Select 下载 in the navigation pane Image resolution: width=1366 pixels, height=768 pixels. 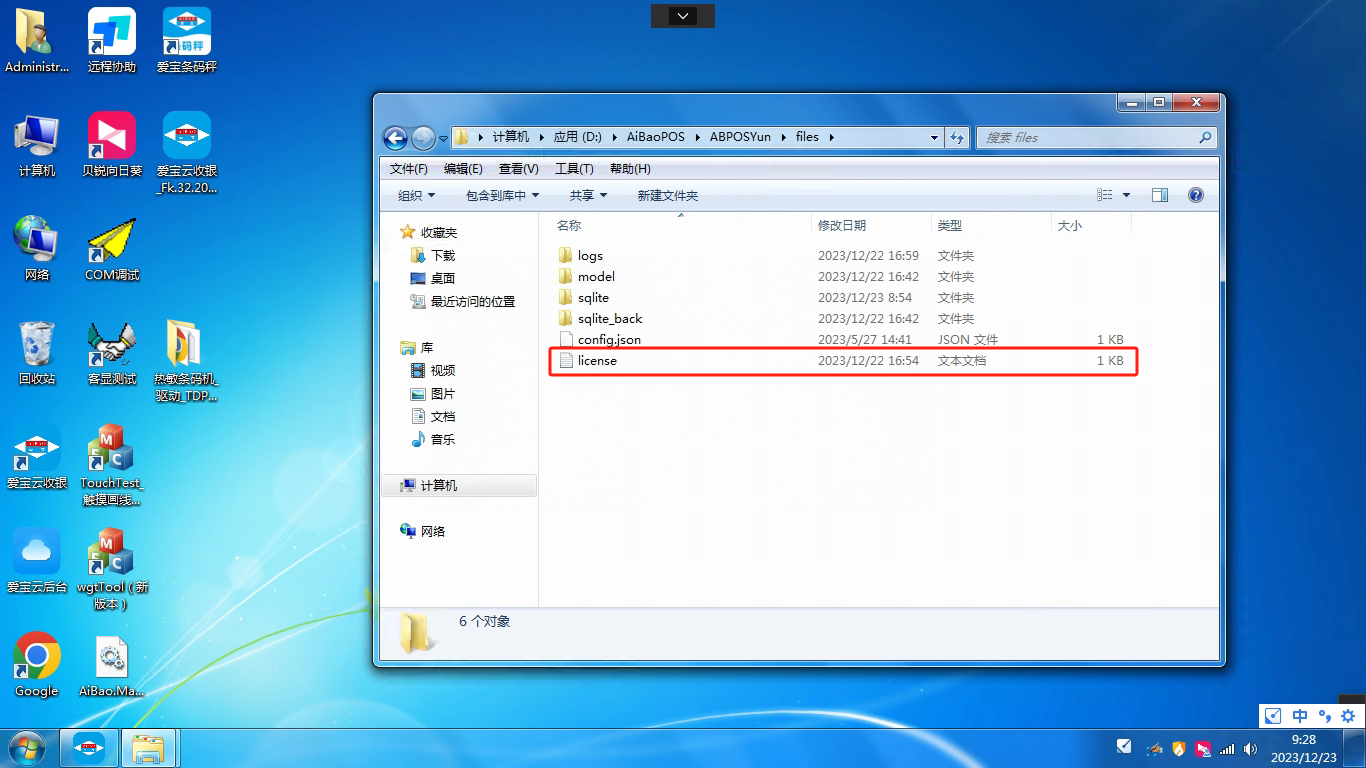[x=433, y=256]
